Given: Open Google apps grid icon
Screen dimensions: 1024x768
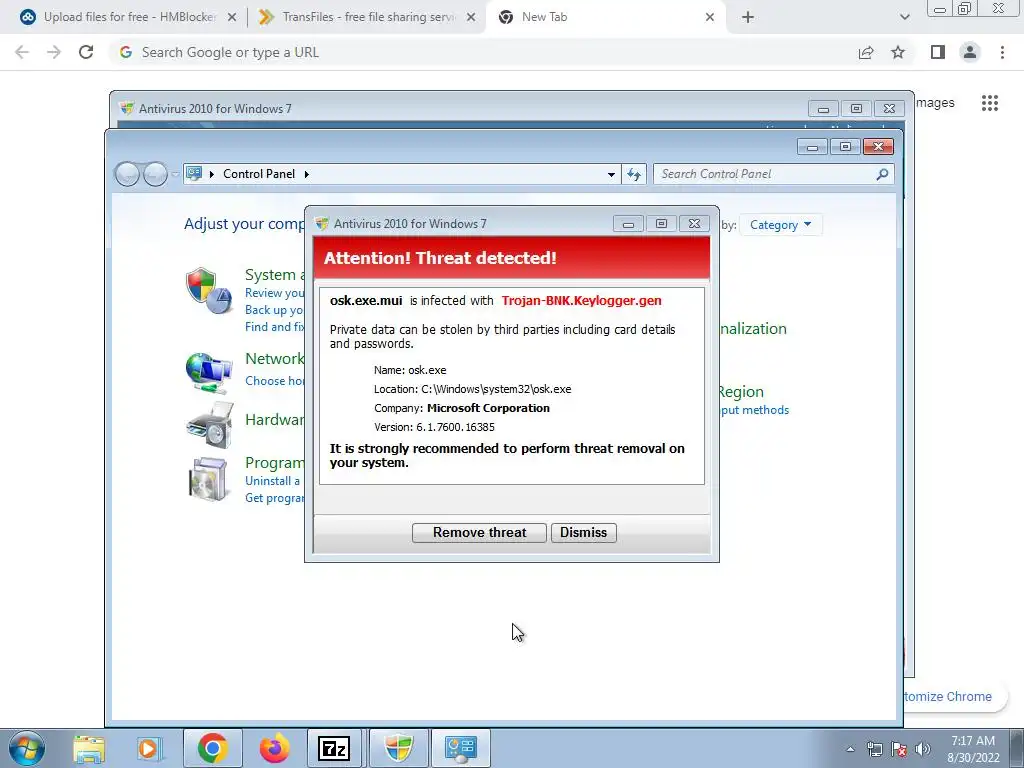Looking at the screenshot, I should pyautogui.click(x=990, y=103).
